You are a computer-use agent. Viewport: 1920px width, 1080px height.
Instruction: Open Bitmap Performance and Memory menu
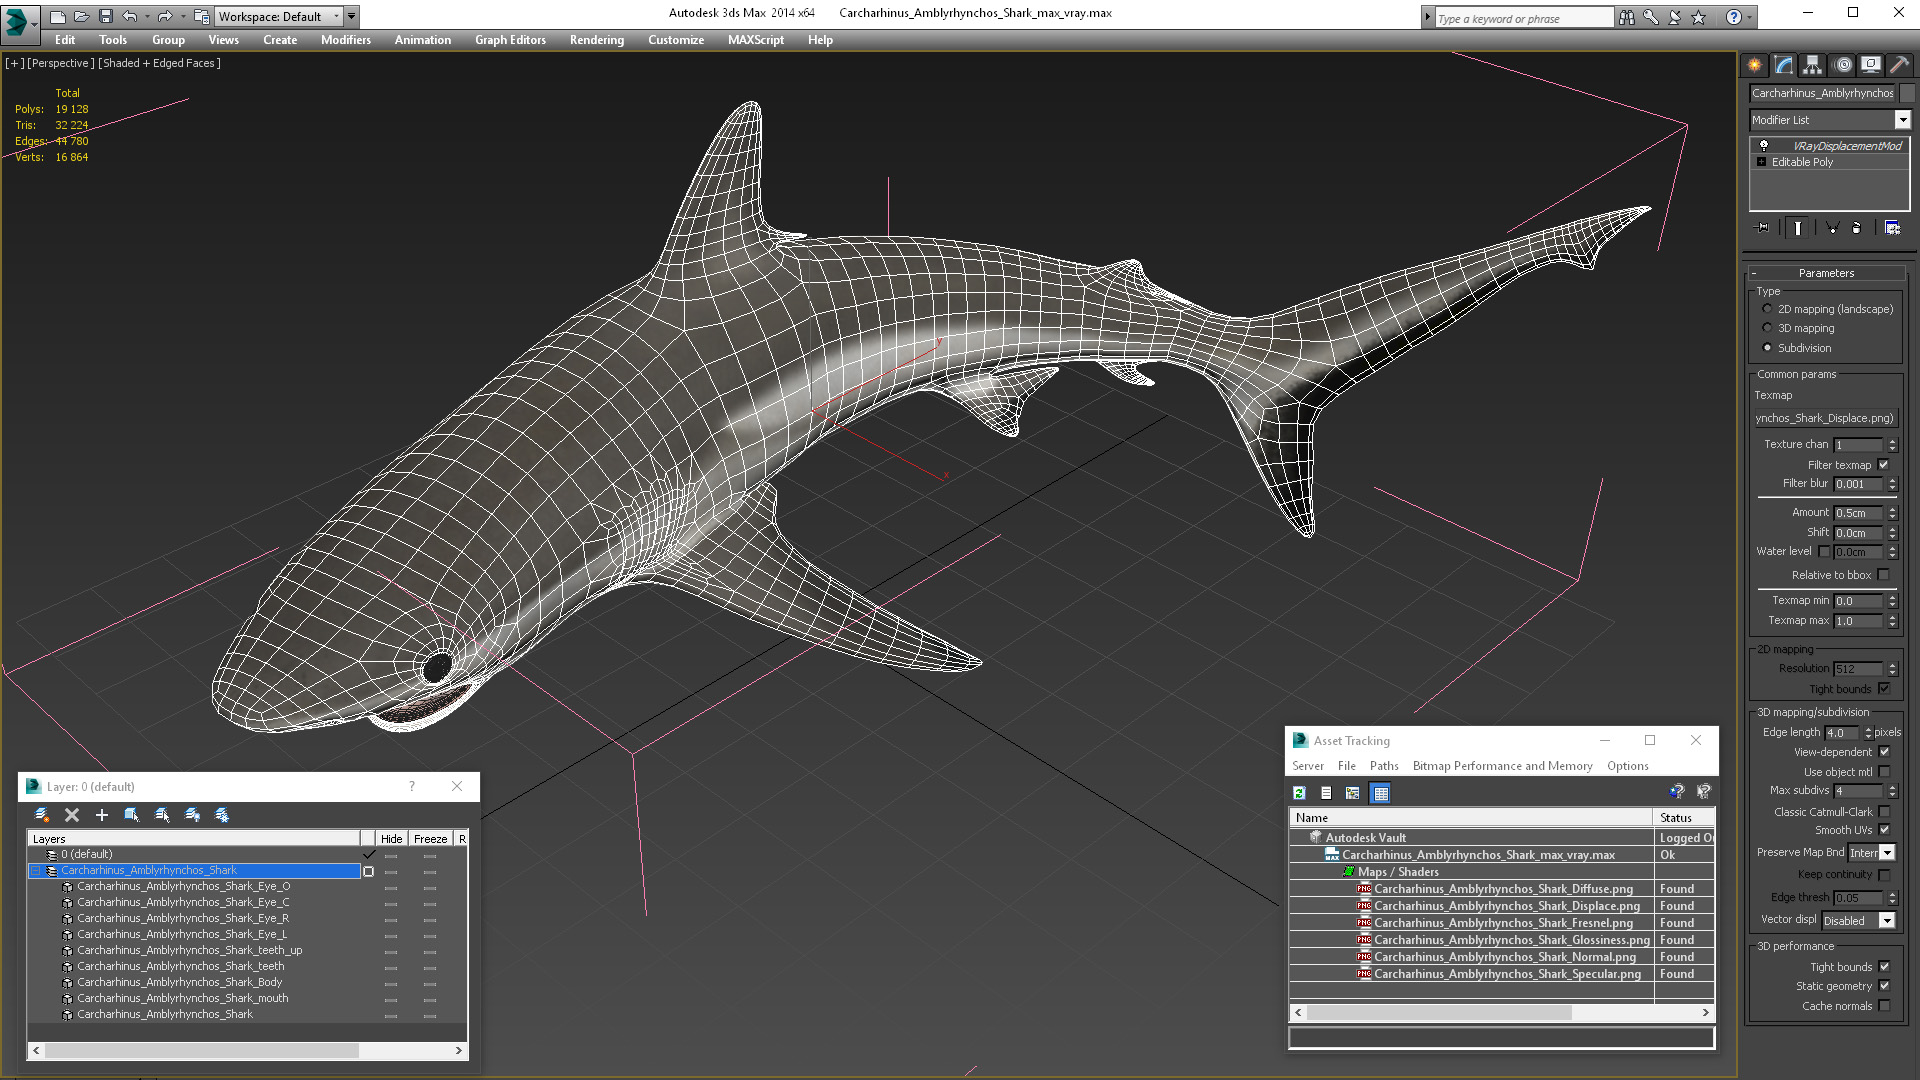1502,766
